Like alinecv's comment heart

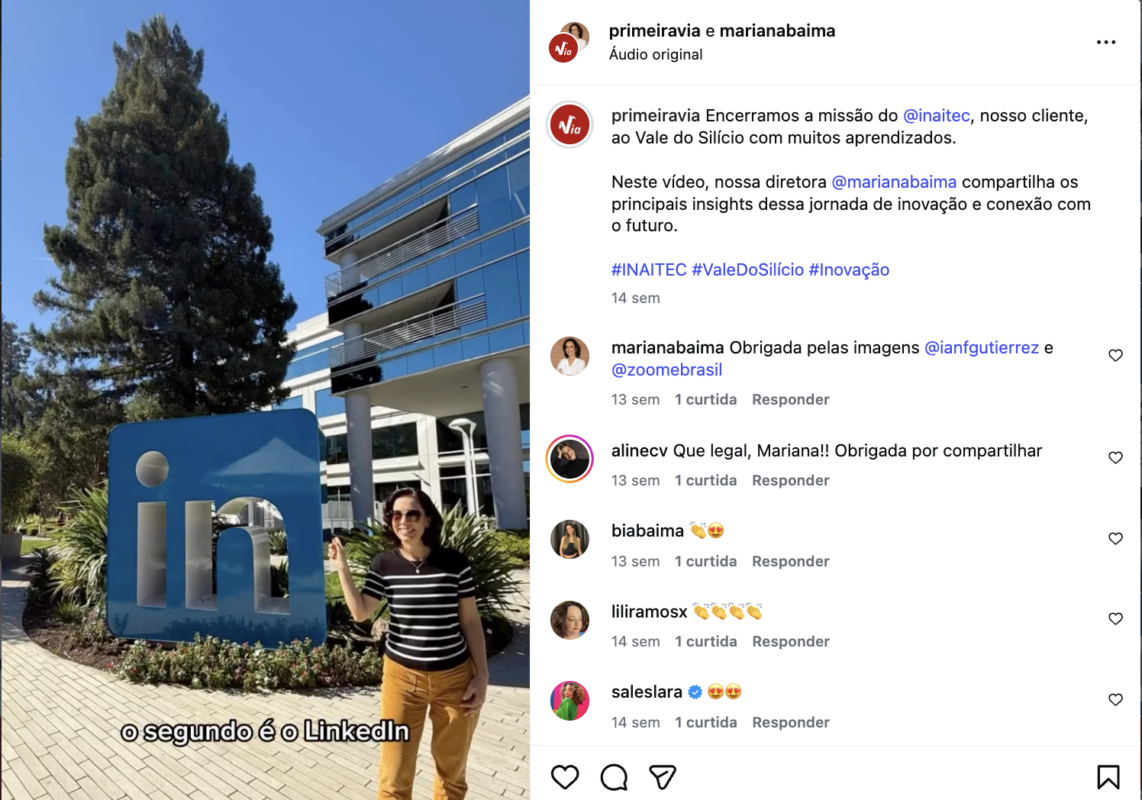pyautogui.click(x=1115, y=458)
